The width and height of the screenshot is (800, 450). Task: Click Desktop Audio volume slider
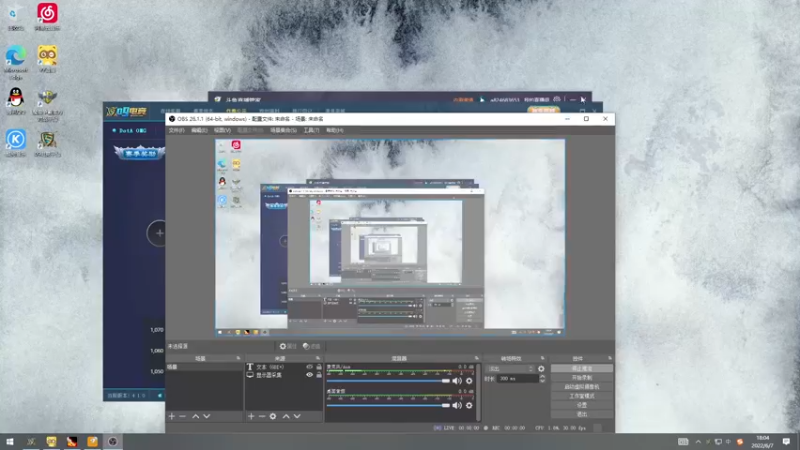(388, 405)
